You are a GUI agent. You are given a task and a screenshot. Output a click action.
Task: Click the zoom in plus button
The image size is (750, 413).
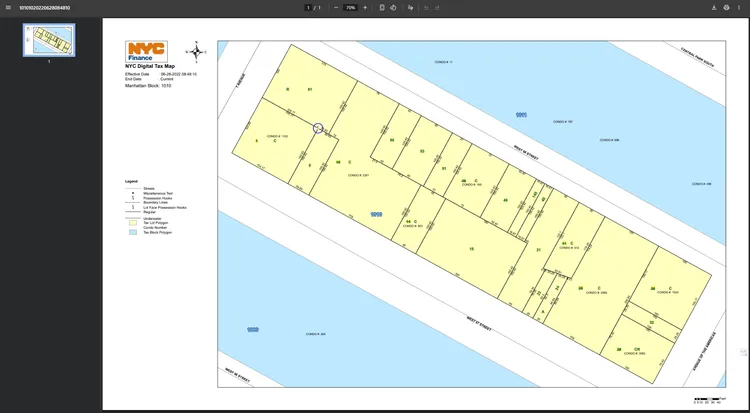[x=365, y=7]
